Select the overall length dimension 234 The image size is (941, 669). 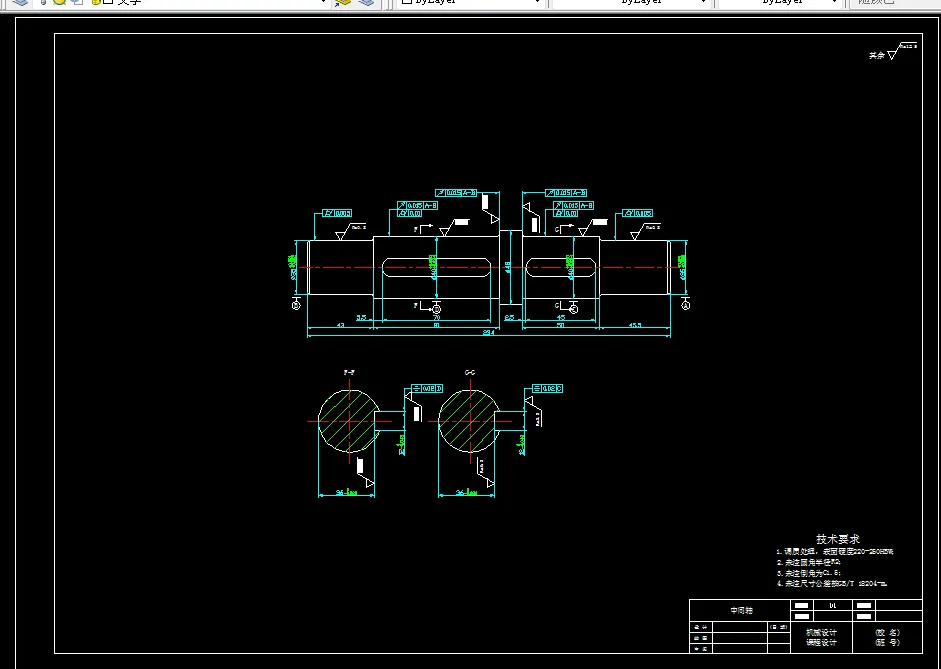click(489, 332)
